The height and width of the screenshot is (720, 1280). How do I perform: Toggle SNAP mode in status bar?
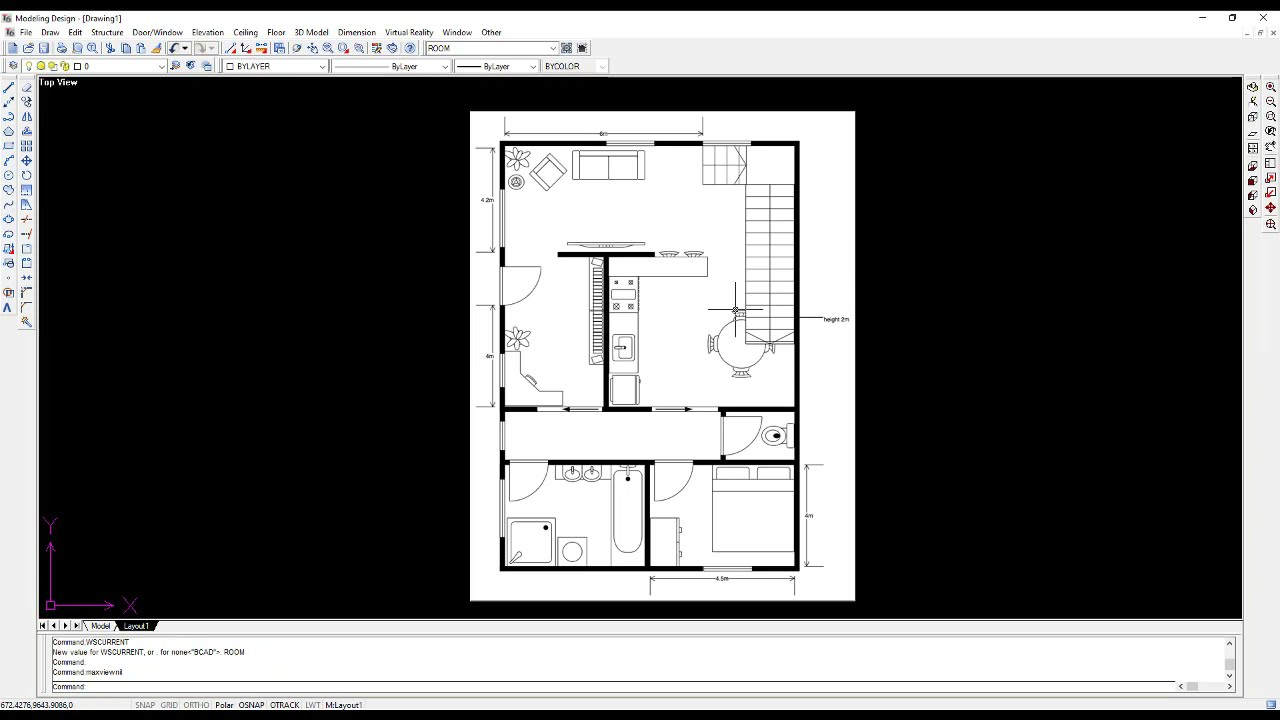click(145, 705)
